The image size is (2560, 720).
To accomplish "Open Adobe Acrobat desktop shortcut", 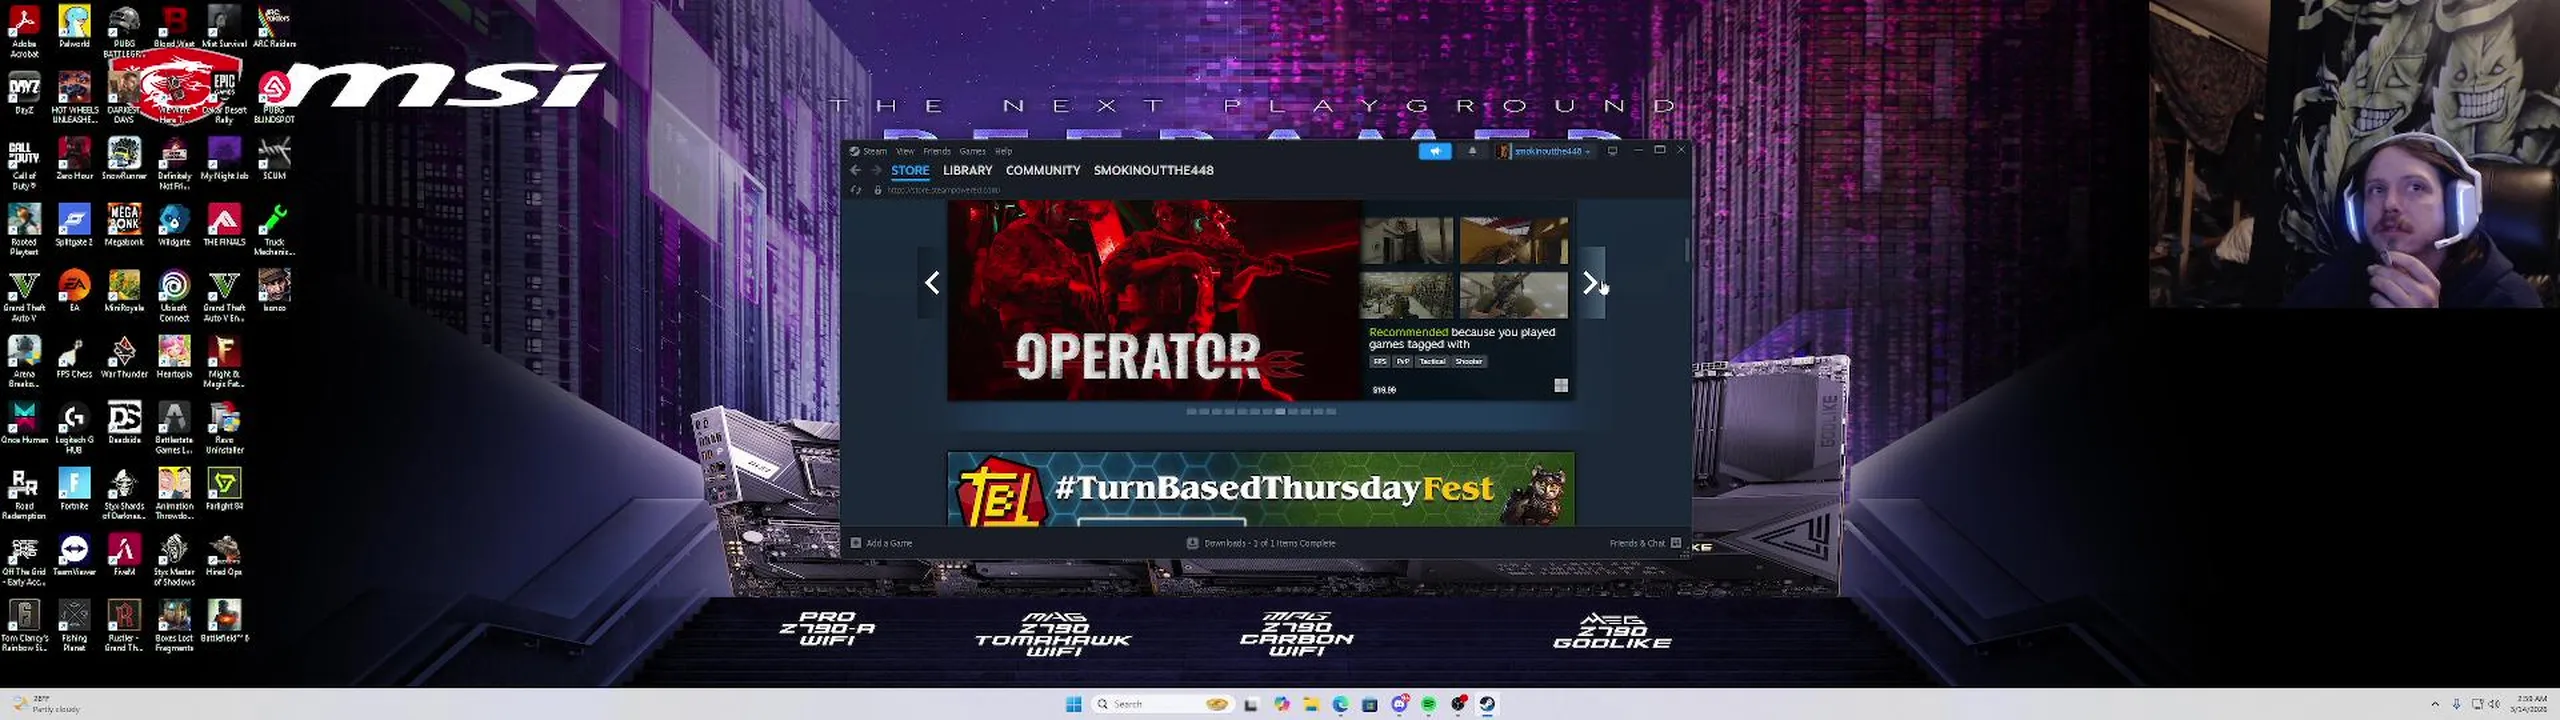I will coord(24,30).
